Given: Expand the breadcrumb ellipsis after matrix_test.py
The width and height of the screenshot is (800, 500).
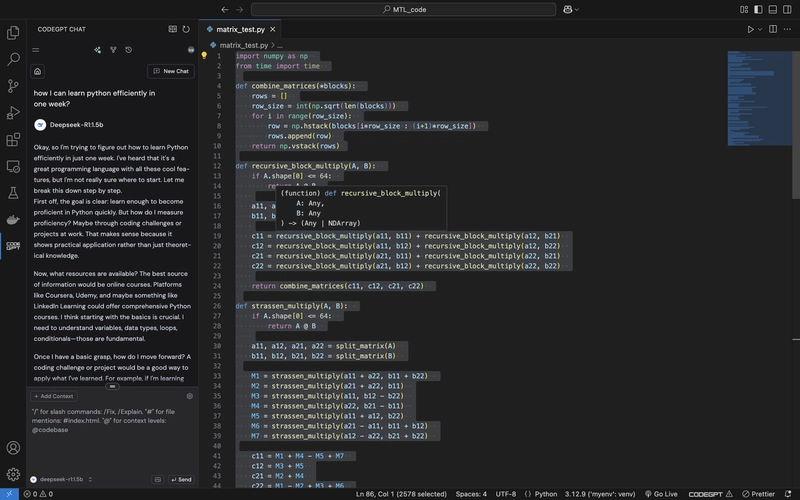Looking at the screenshot, I should point(280,45).
